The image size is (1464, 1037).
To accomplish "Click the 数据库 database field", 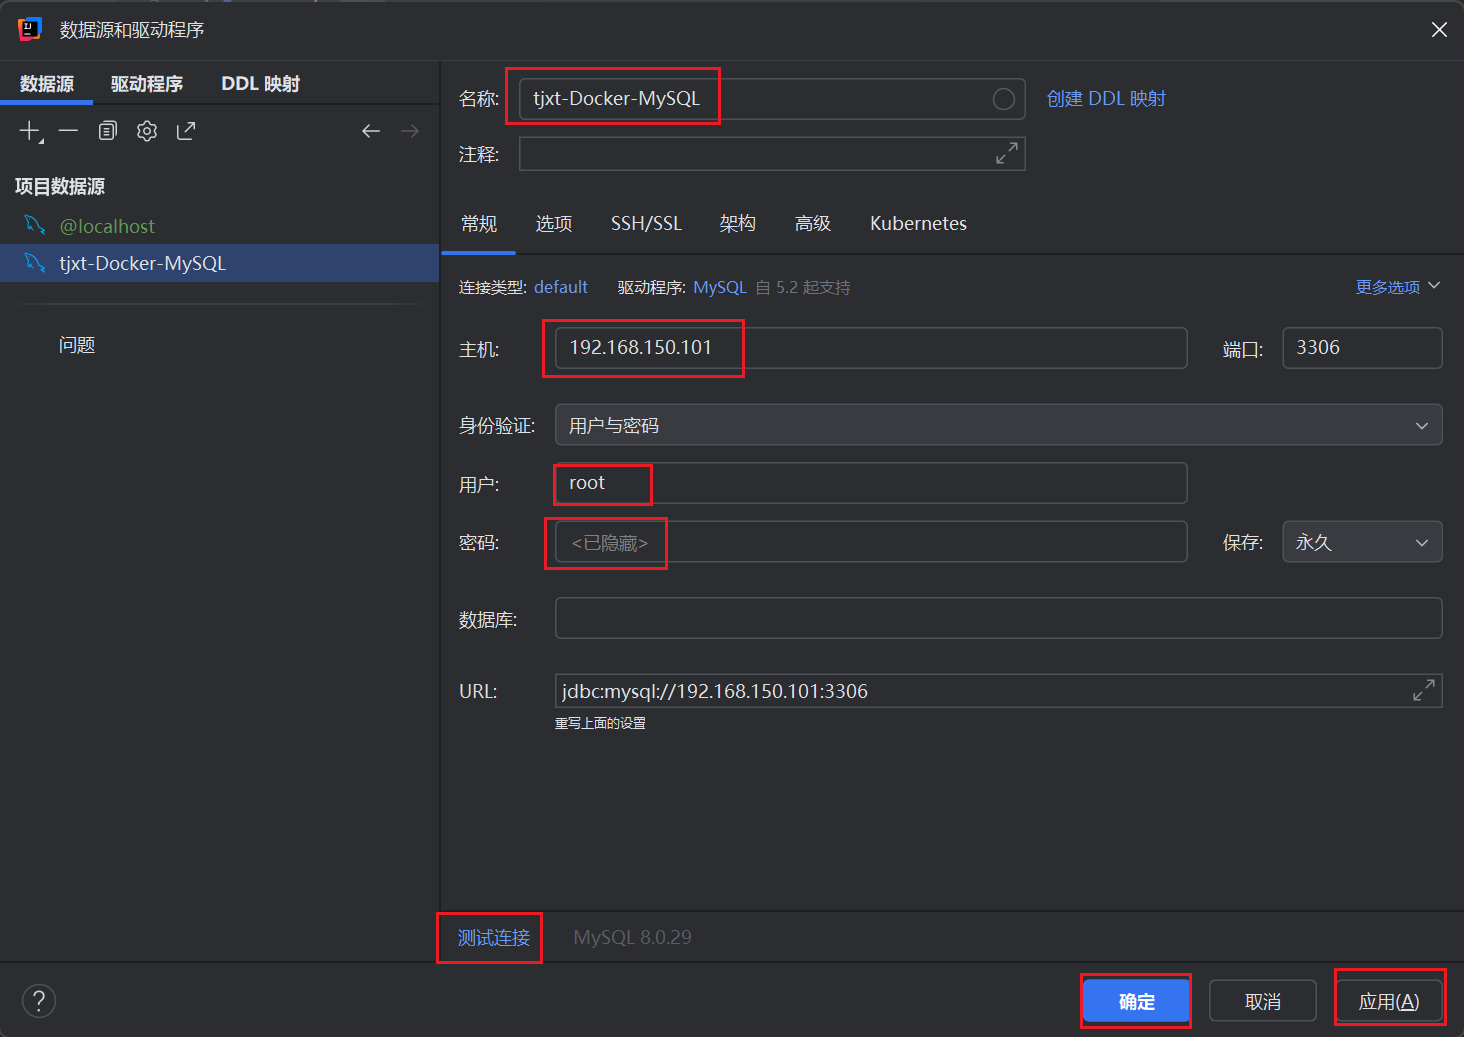I will coord(998,618).
